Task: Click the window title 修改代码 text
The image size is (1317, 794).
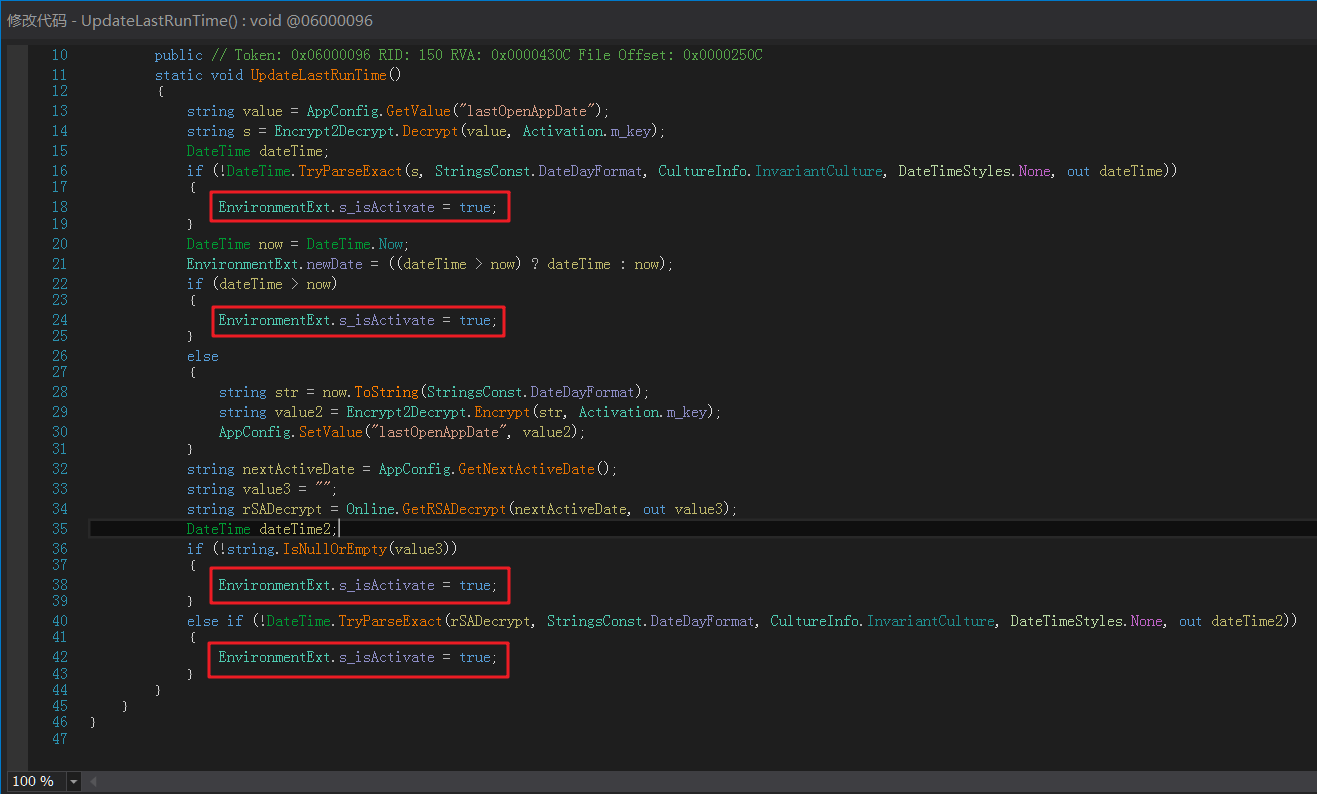Action: coord(38,20)
